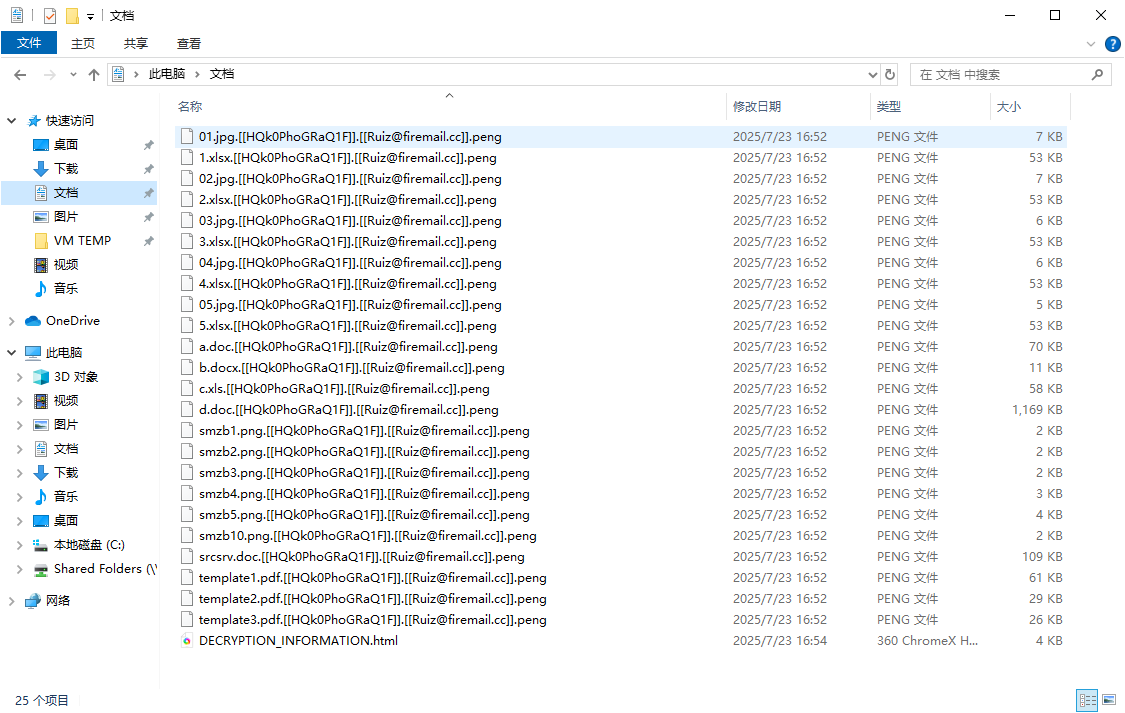
Task: Sort files by 大小 column header
Action: 1009,106
